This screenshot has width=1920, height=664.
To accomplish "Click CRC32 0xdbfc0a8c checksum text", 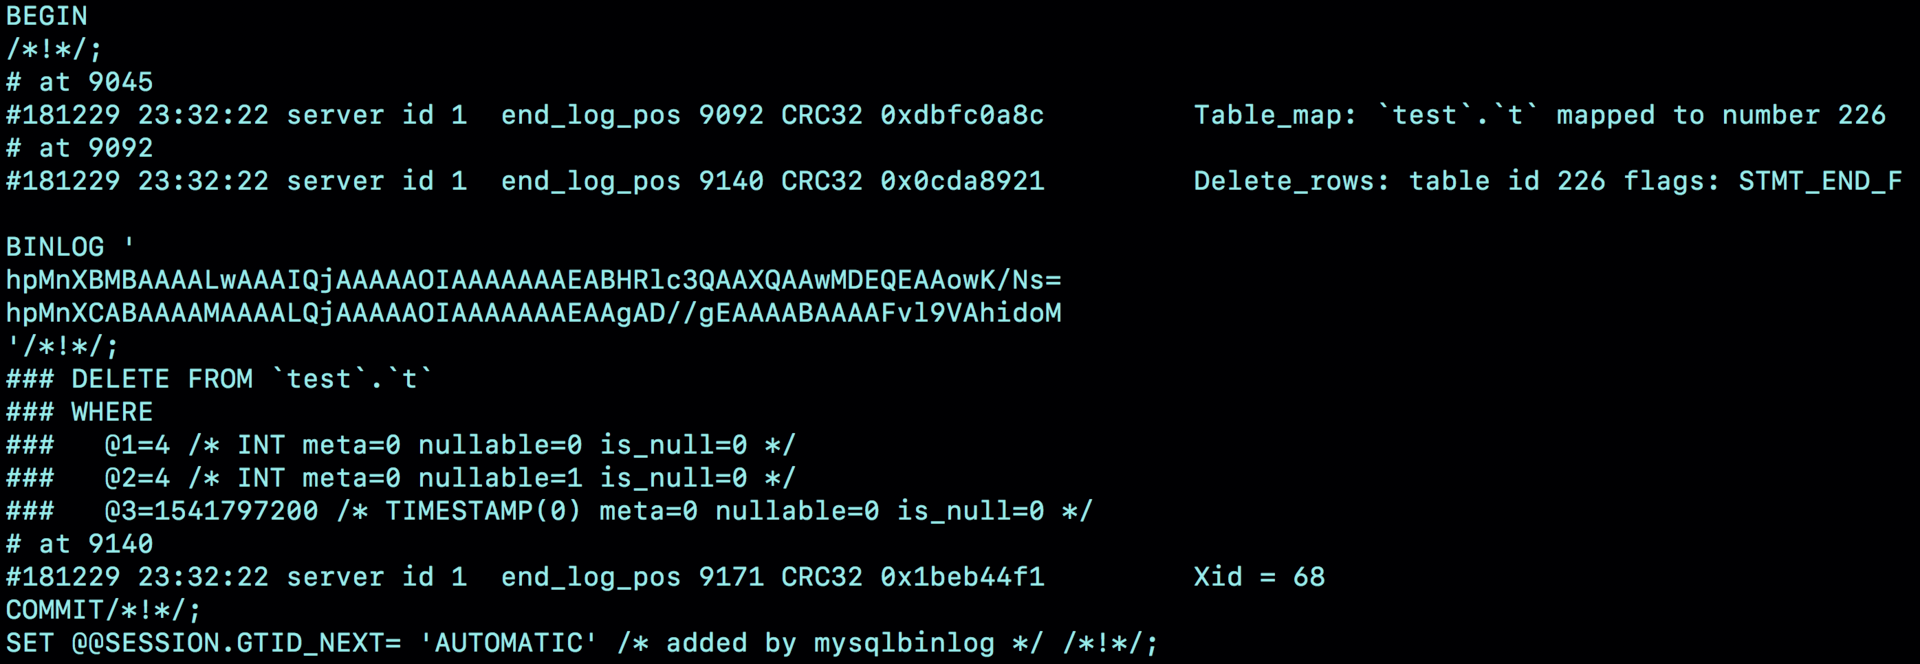I will (x=912, y=115).
